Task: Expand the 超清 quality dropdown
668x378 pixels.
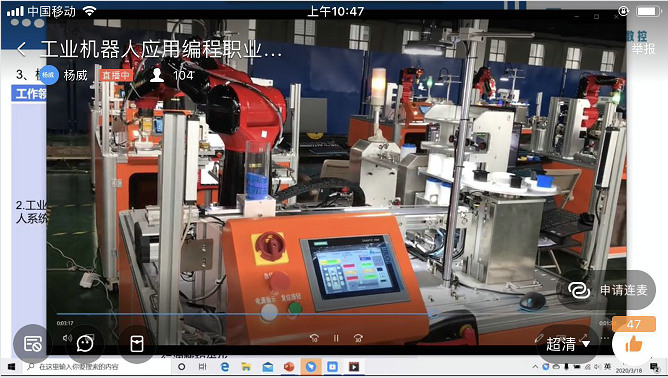Action: [568, 344]
